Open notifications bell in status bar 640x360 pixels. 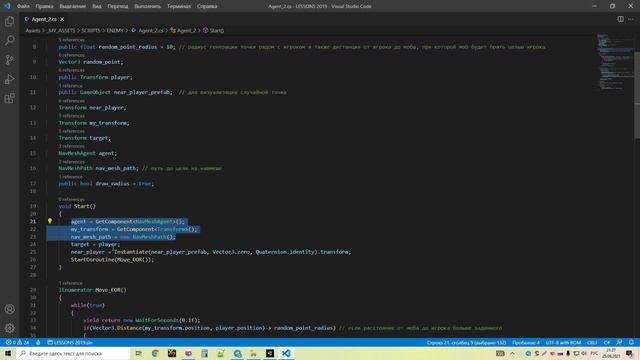pos(631,342)
